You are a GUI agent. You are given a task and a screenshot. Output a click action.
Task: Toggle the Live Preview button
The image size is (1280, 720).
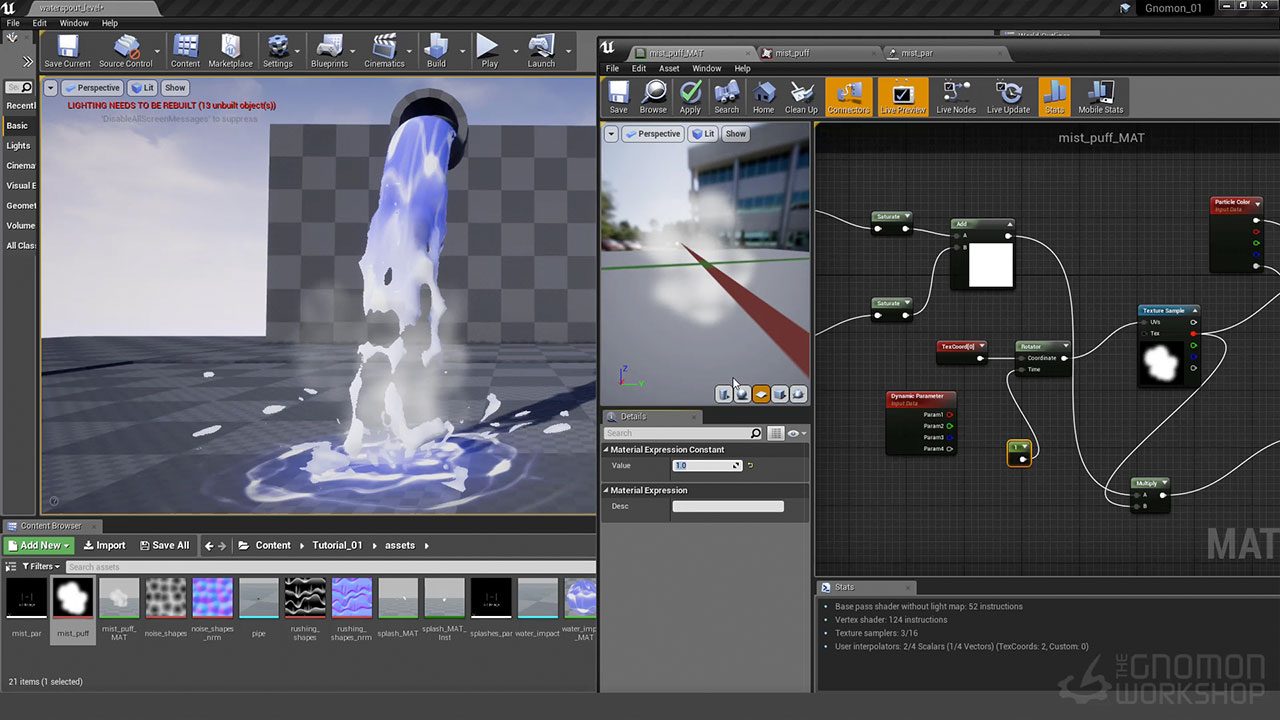point(902,97)
